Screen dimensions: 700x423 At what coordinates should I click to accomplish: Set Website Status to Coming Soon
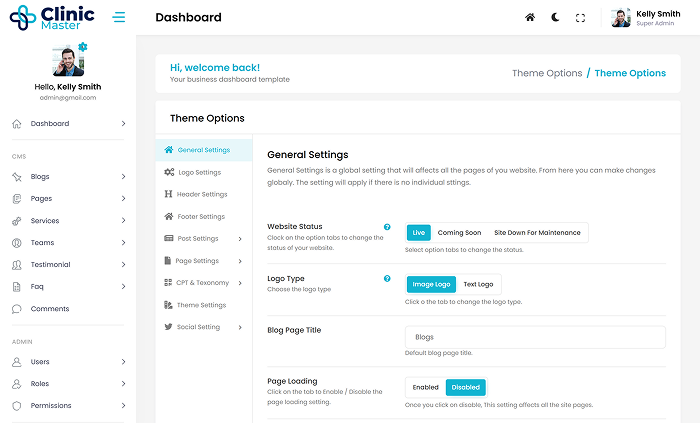point(459,232)
